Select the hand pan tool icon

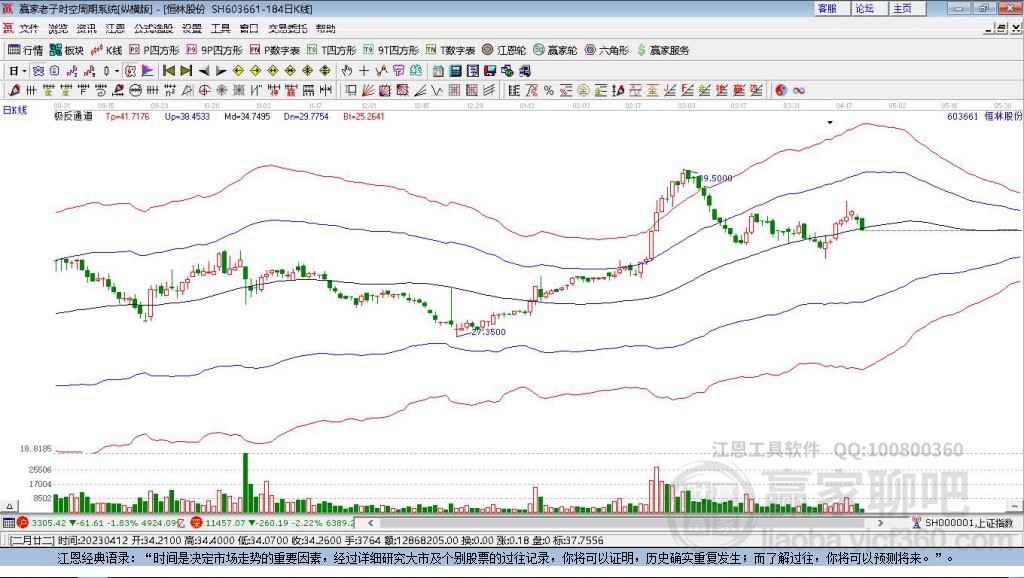coord(346,71)
